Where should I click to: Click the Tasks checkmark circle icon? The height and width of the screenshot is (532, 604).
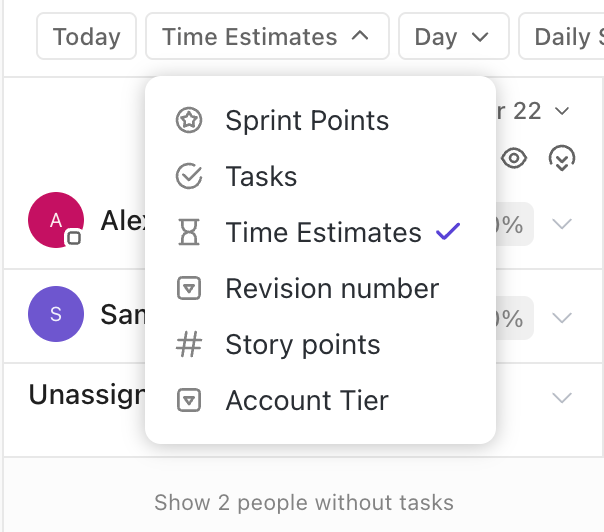[x=188, y=177]
